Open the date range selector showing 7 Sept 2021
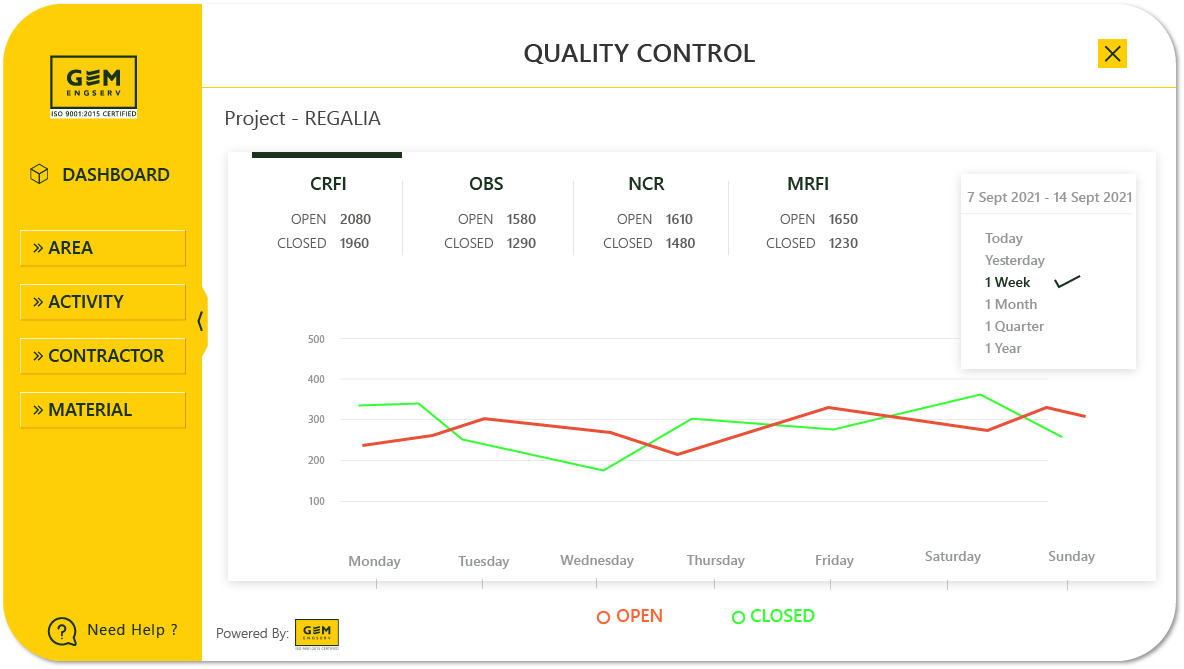1184x669 pixels. point(1047,197)
